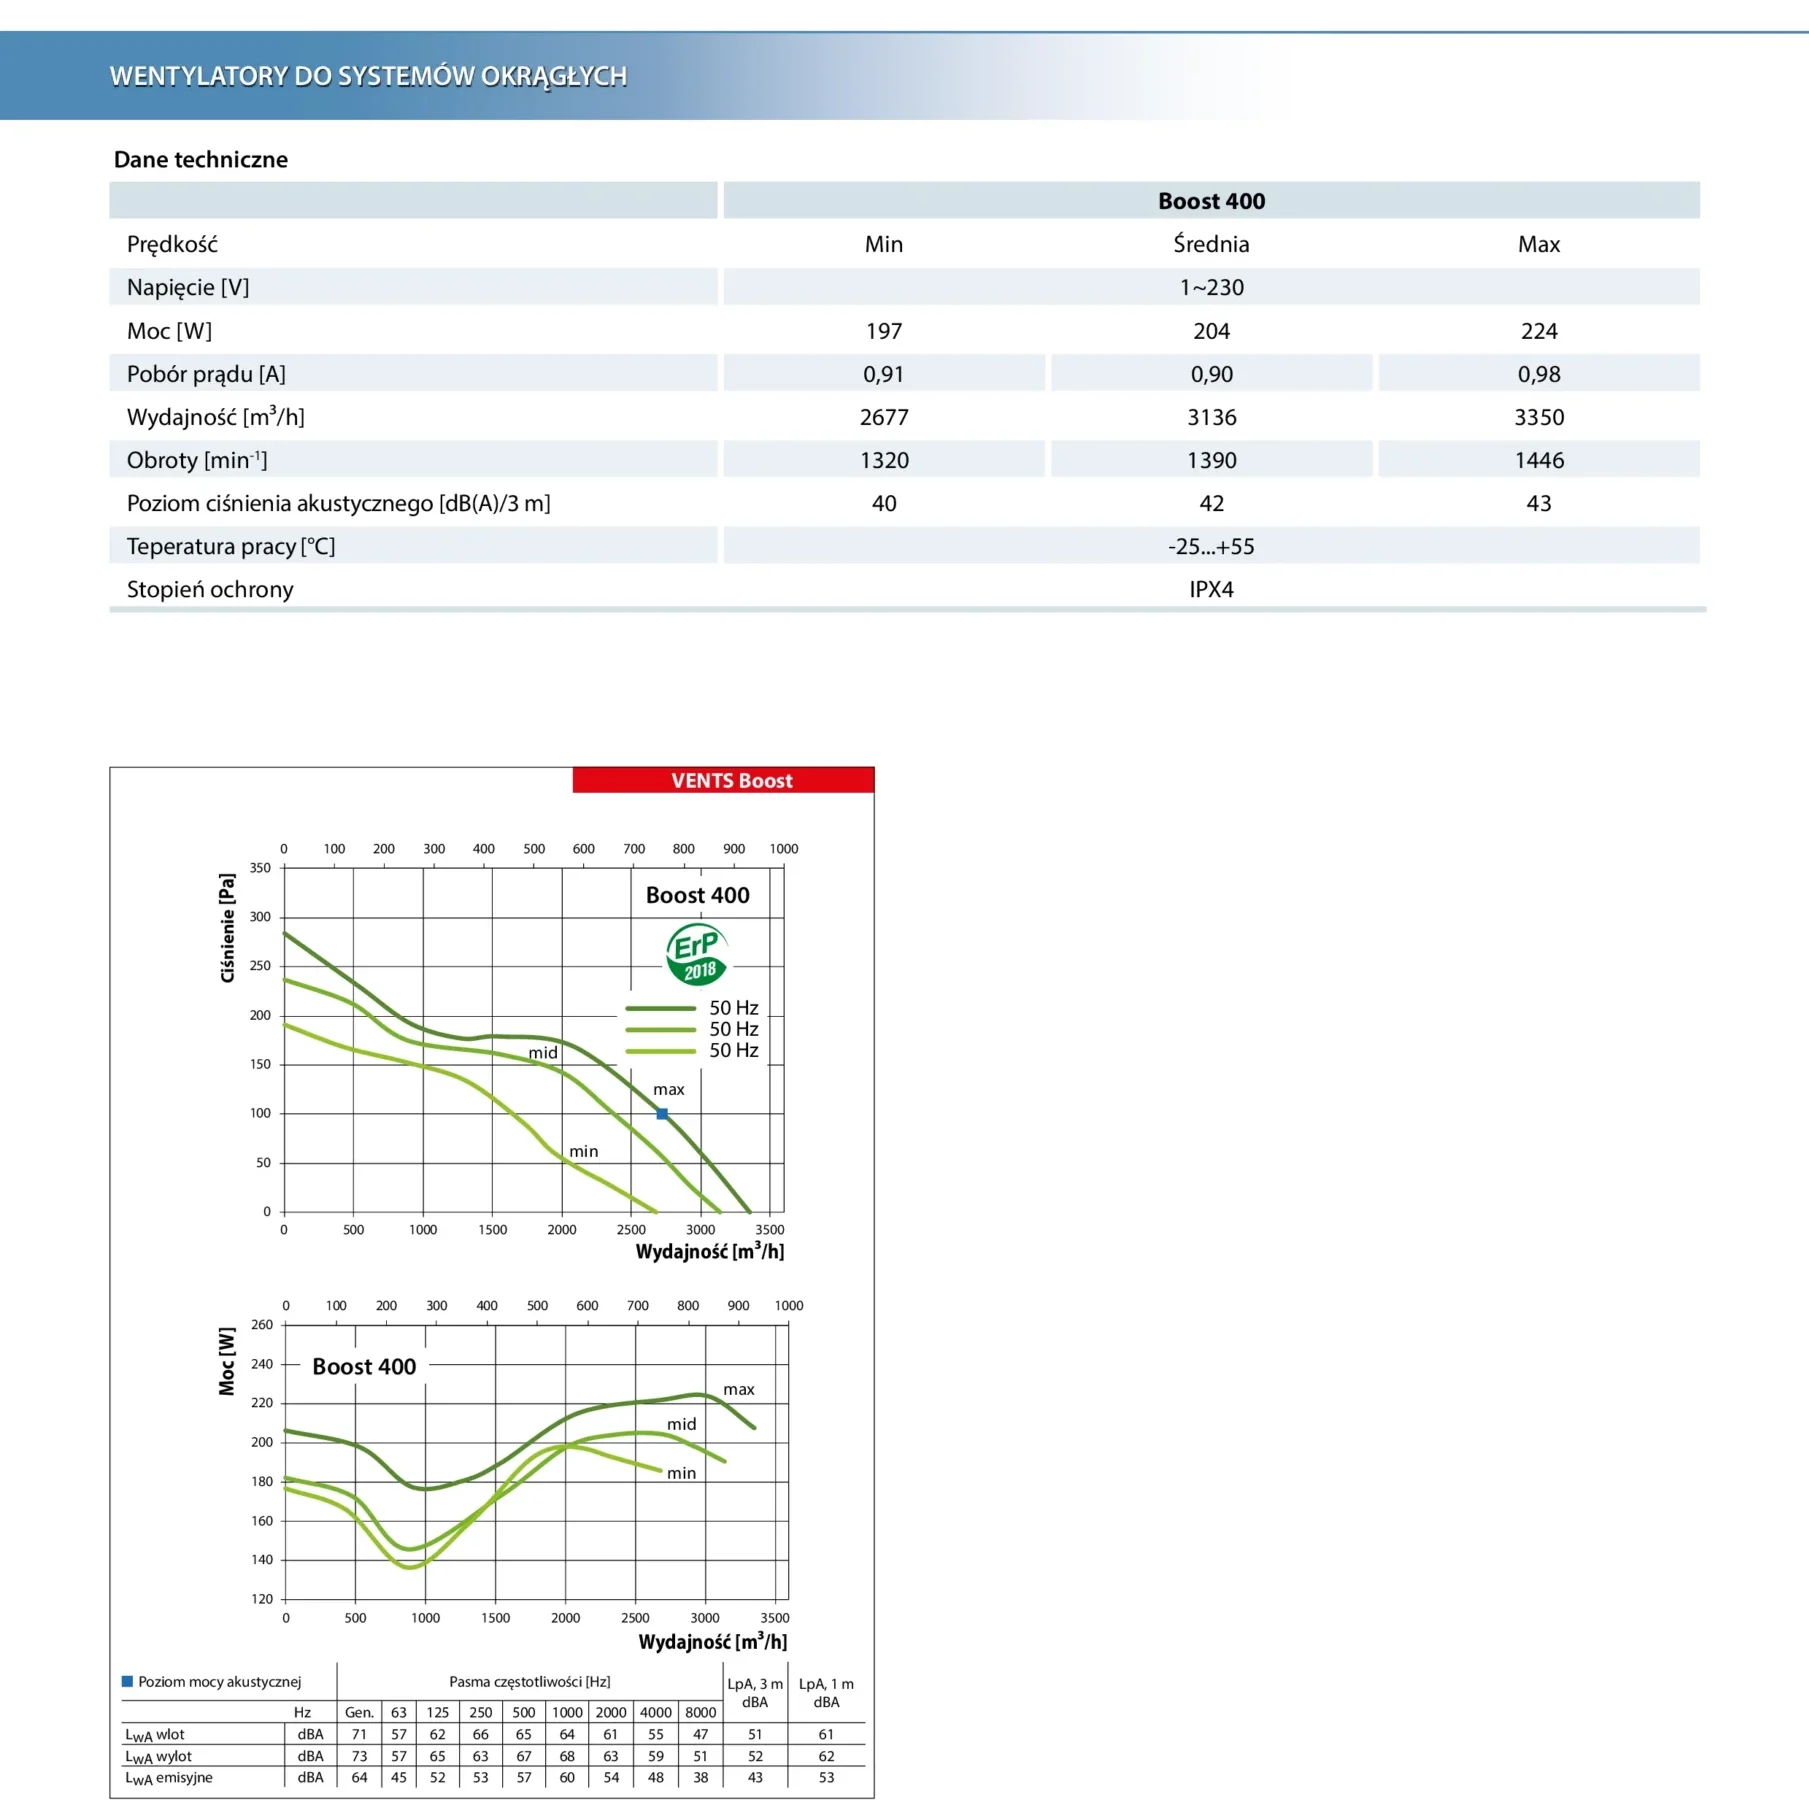Click the Pasma częstotliwości [Hz] table header
The height and width of the screenshot is (1817, 1809).
pos(529,1682)
